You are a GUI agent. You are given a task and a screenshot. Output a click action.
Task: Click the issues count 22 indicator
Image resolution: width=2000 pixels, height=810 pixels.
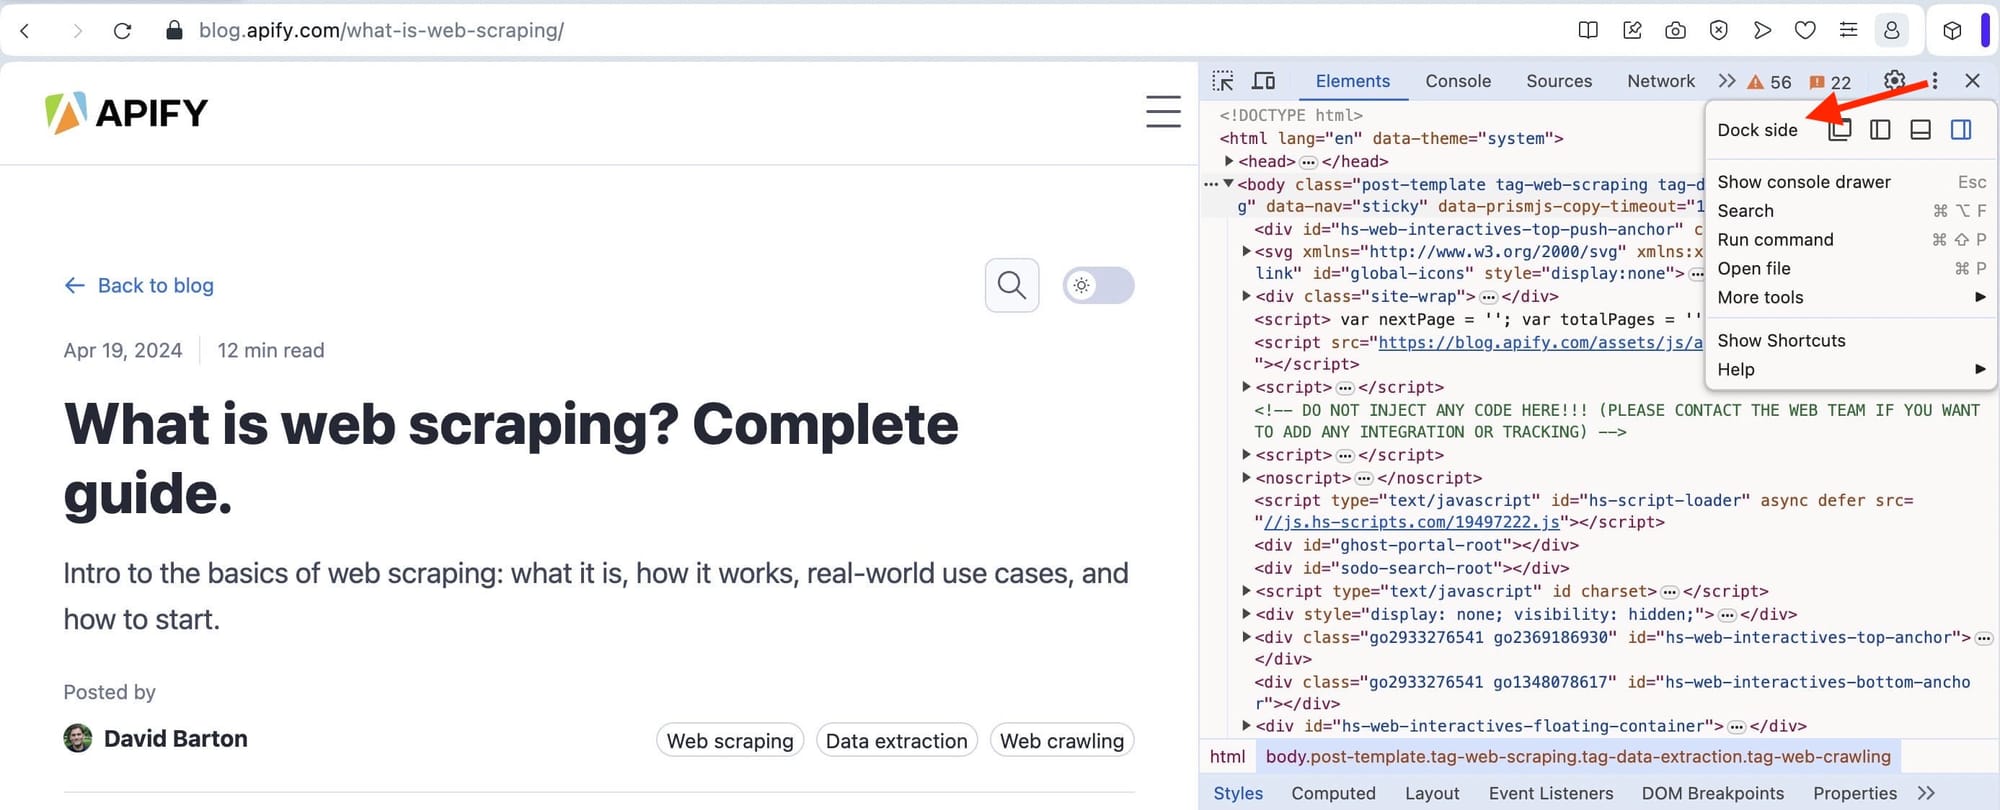1830,82
